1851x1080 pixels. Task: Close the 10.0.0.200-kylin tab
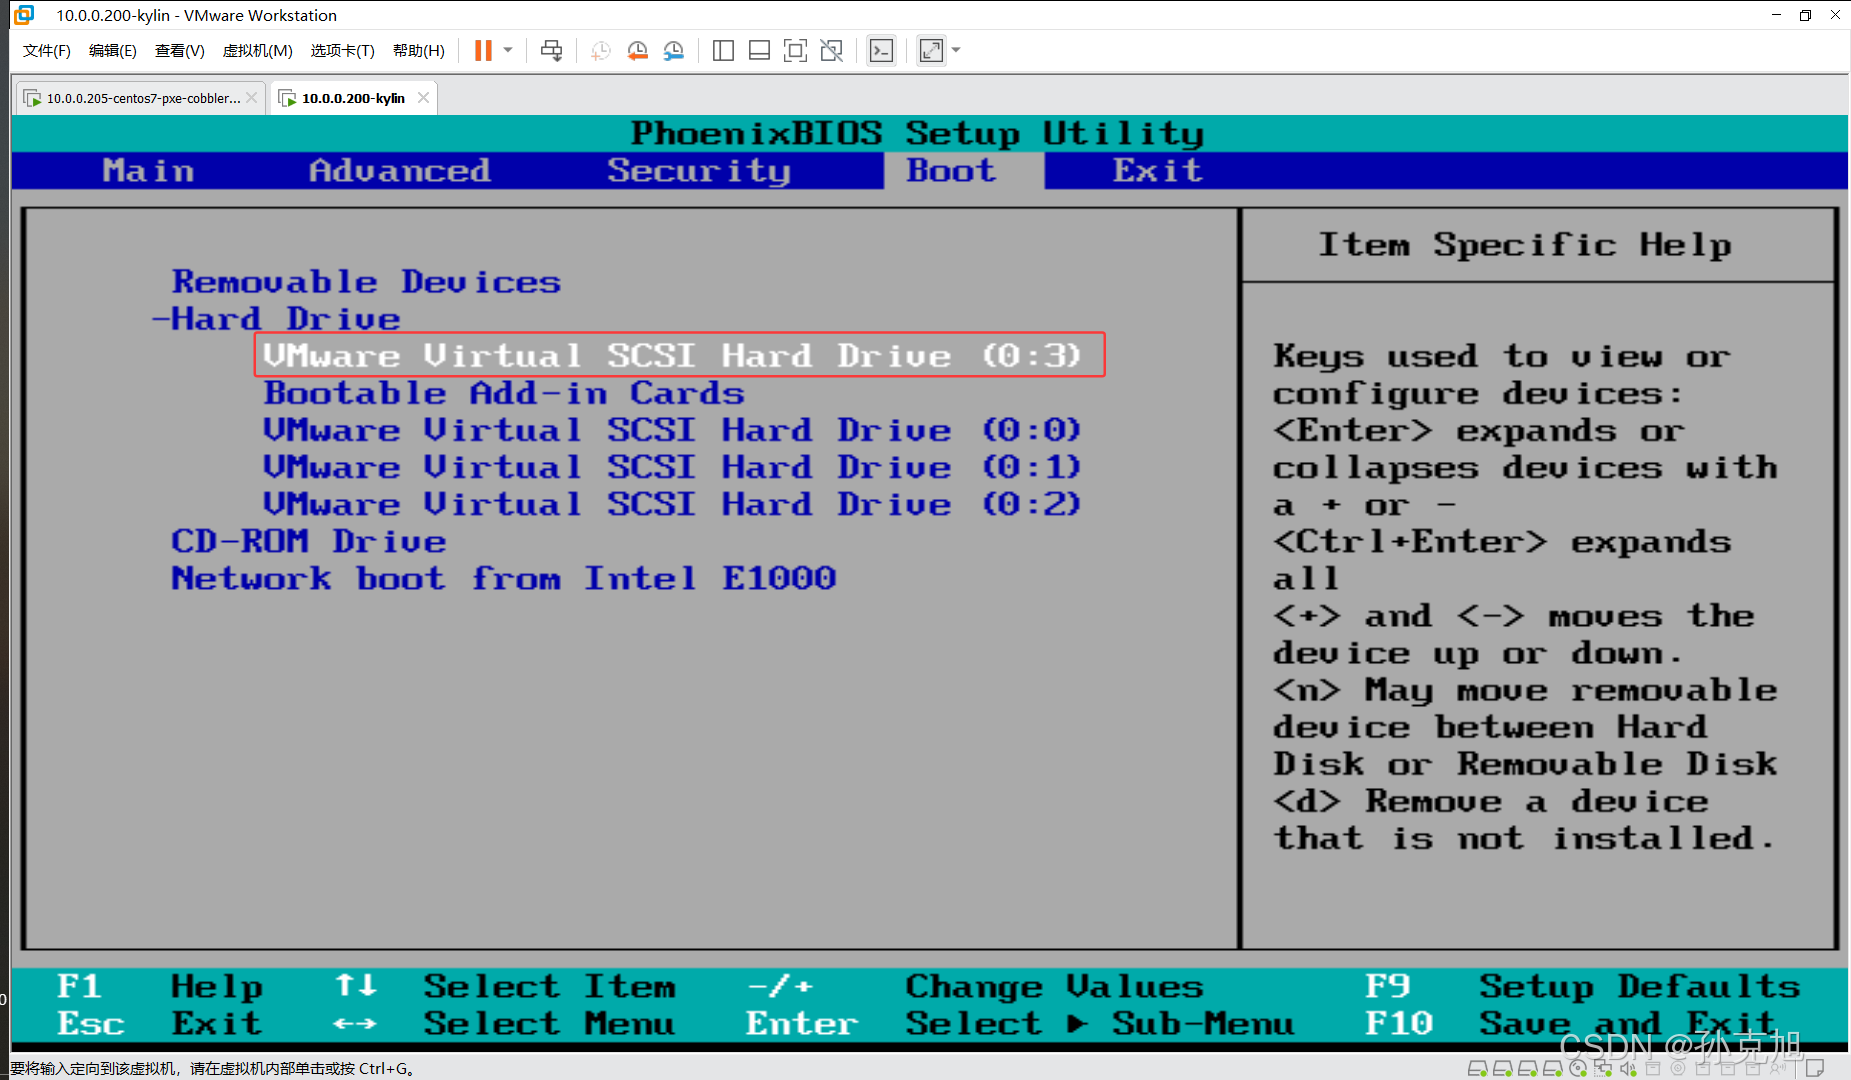(x=423, y=98)
